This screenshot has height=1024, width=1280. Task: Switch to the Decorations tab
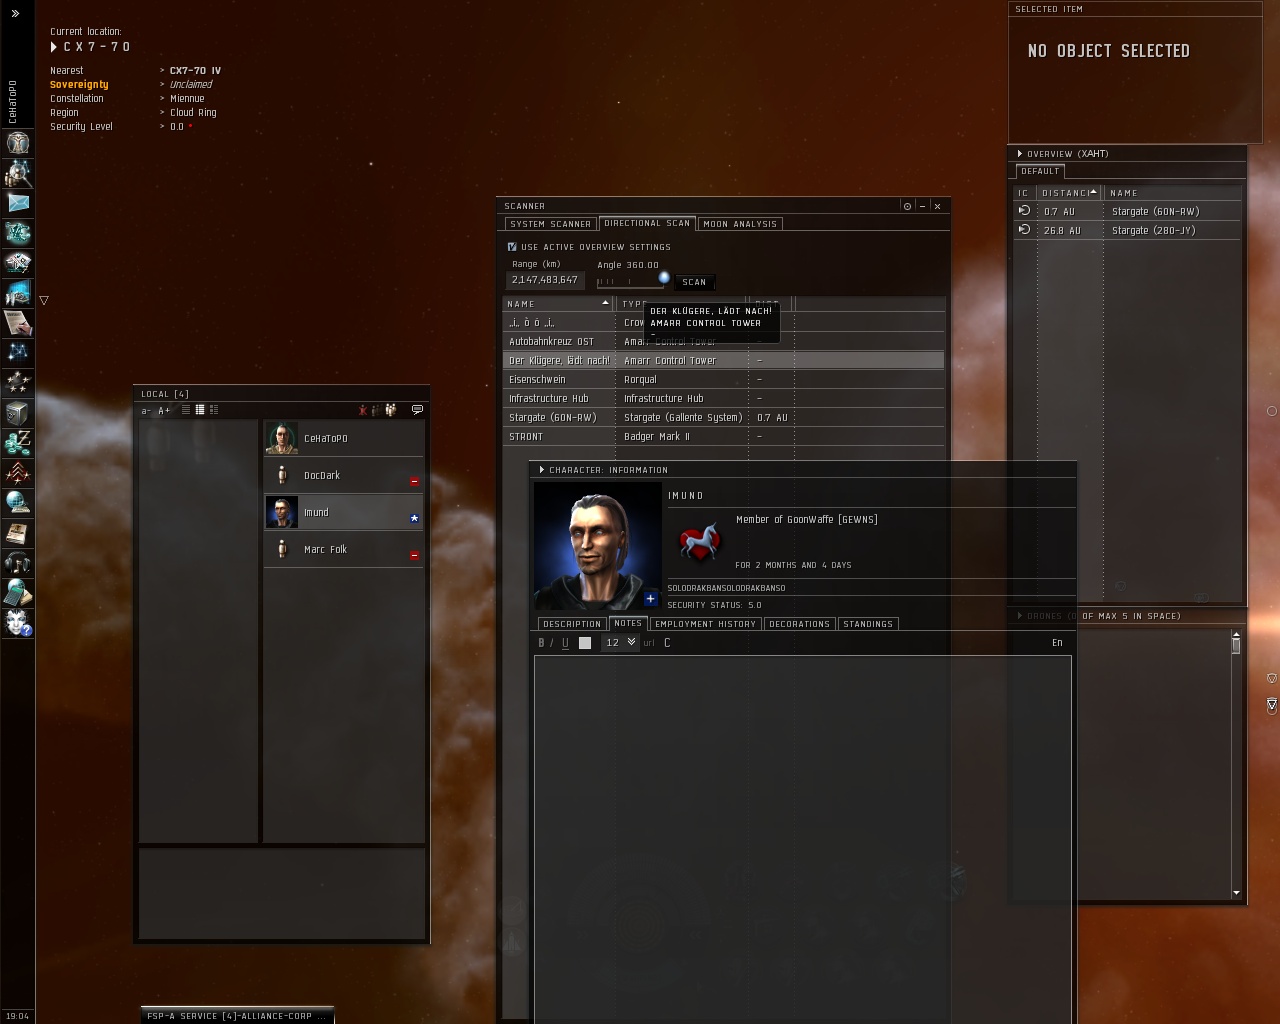point(800,624)
